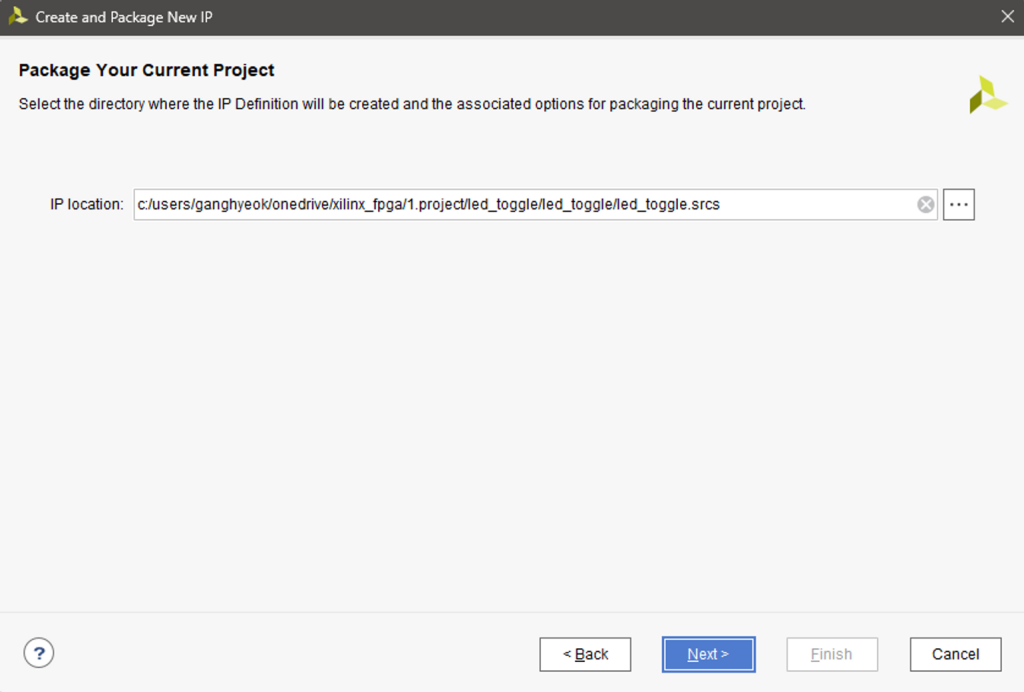This screenshot has width=1024, height=692.
Task: Click the description text about IP Definition directory
Action: point(411,104)
